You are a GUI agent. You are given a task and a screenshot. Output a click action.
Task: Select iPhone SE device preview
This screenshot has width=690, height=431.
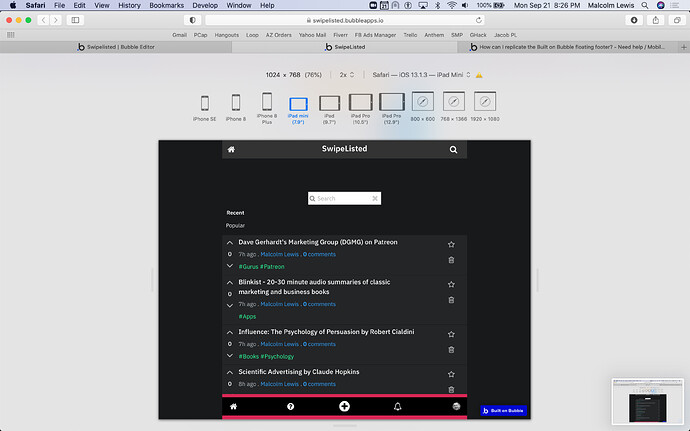point(205,108)
